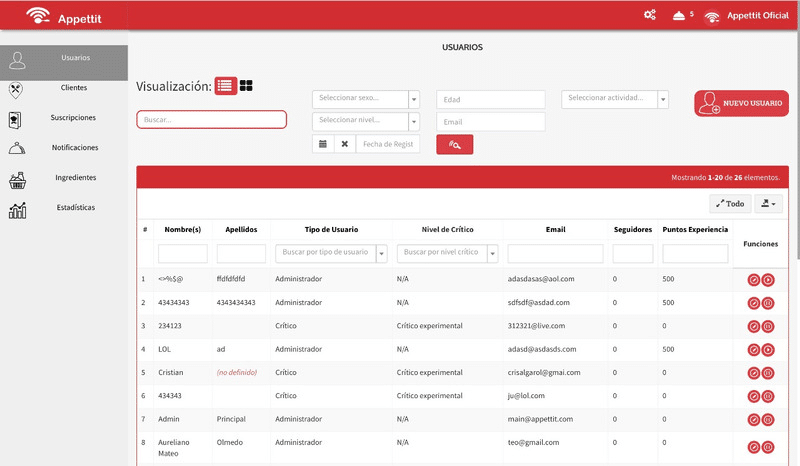Open the notifications bell with 5 alerts
The height and width of the screenshot is (466, 800).
click(679, 15)
